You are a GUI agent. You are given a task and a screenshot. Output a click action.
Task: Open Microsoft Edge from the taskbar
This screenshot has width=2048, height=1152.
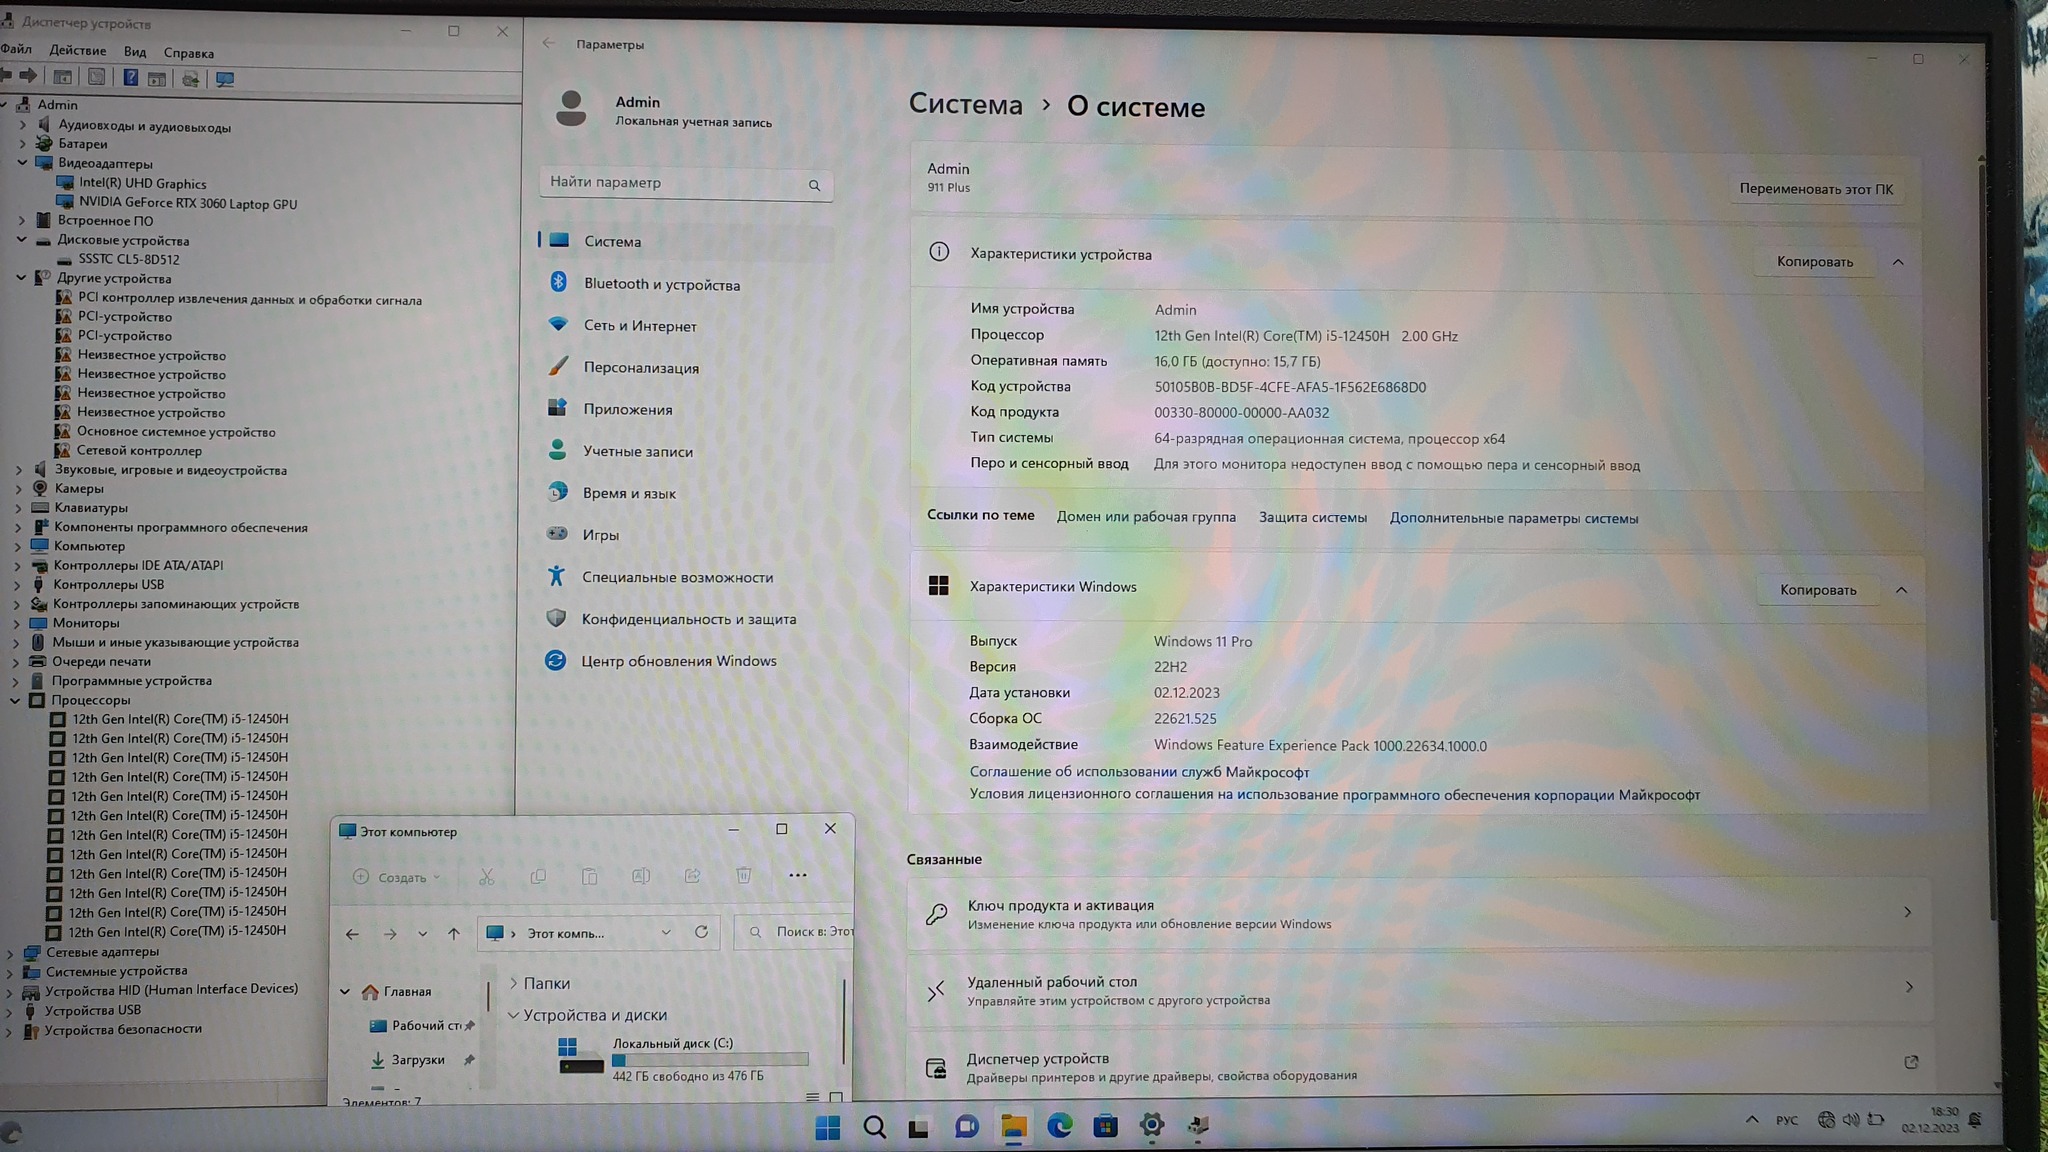point(1059,1126)
